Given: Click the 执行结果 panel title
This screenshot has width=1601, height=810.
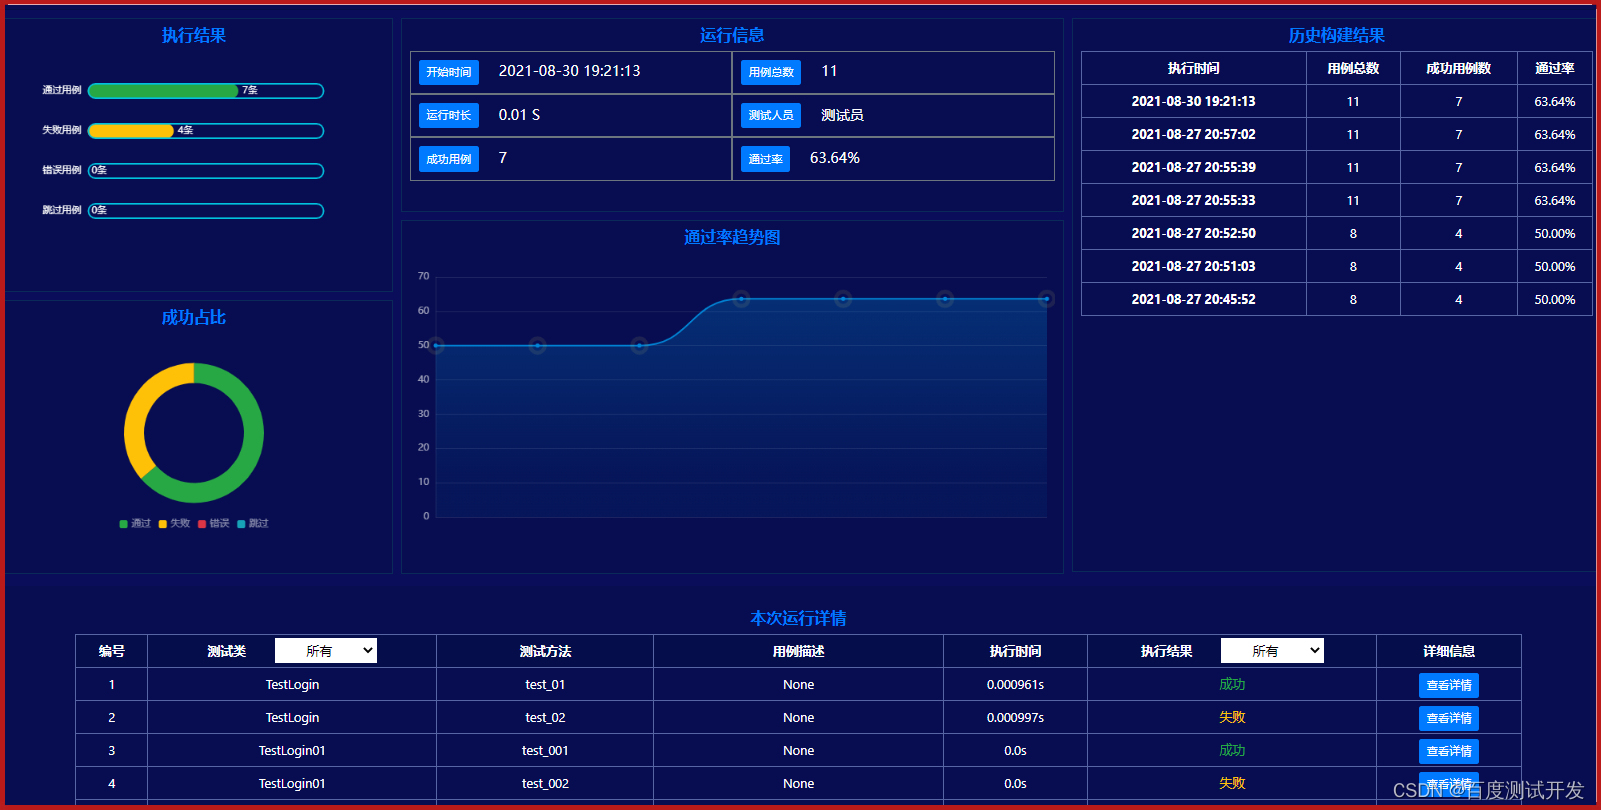Looking at the screenshot, I should pos(193,35).
